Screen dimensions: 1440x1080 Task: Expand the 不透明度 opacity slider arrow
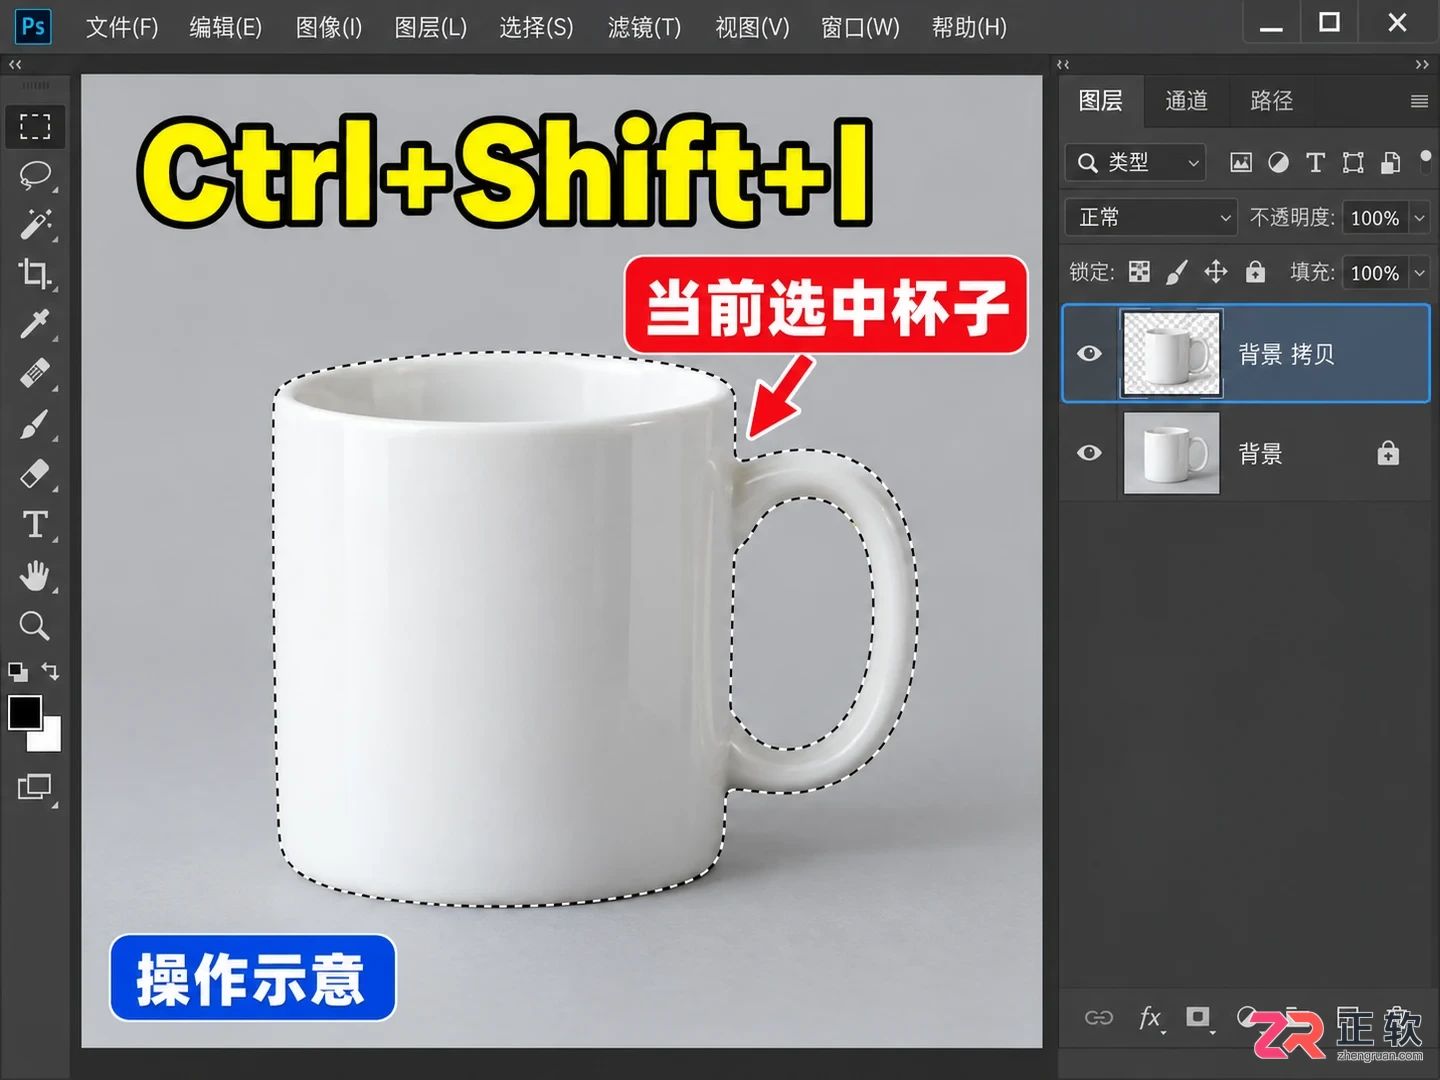click(x=1419, y=217)
